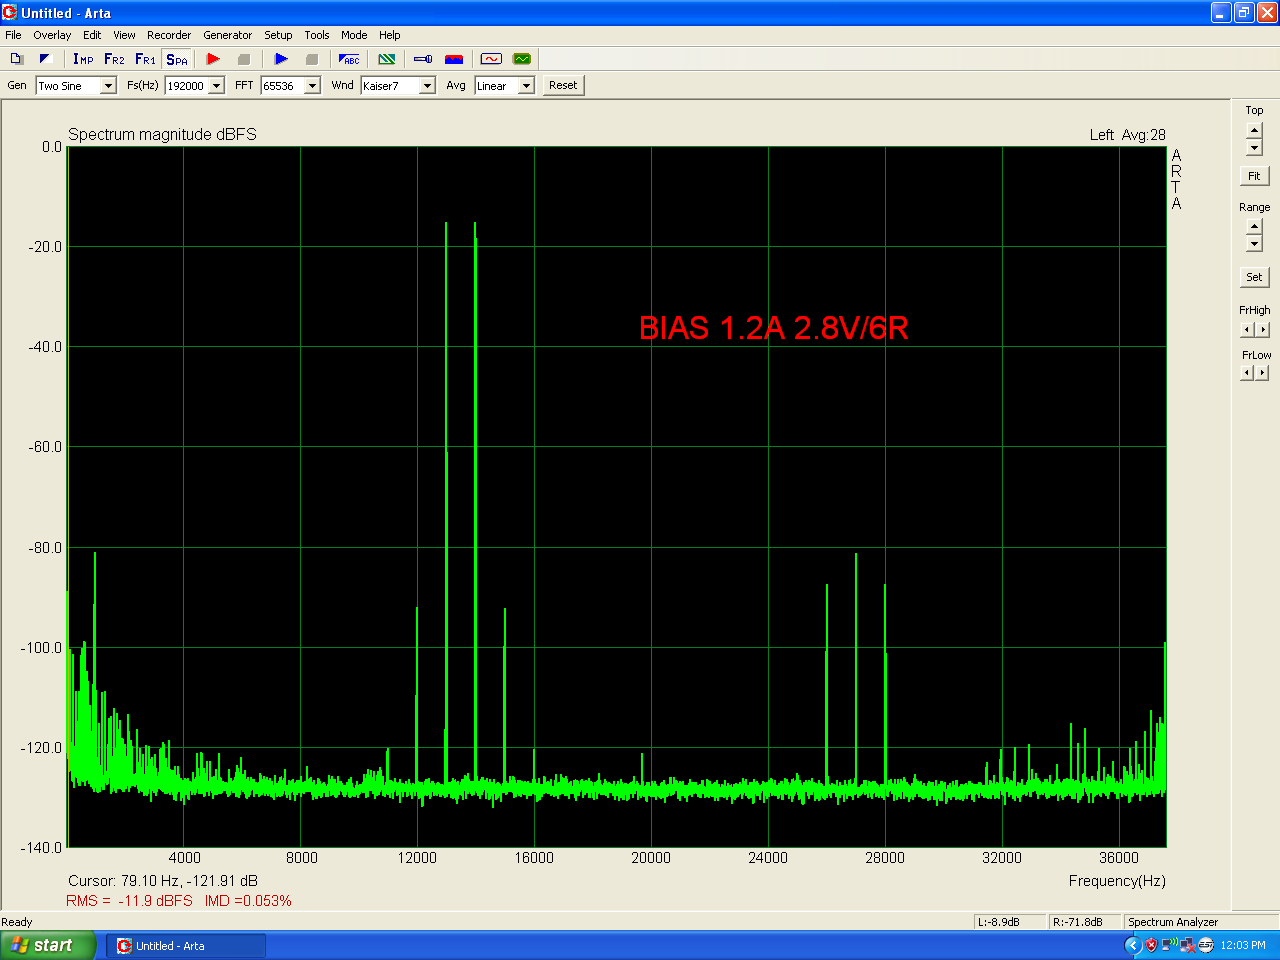Click the Set button

1254,277
